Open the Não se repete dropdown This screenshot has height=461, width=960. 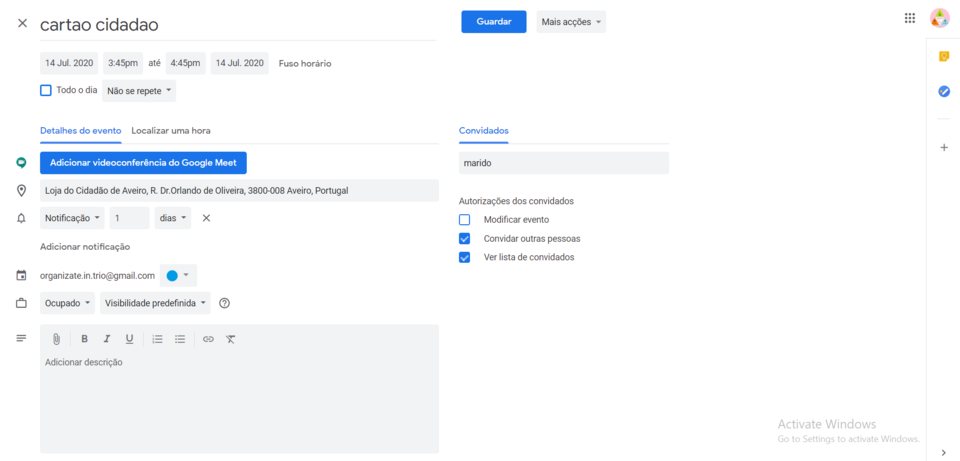139,91
